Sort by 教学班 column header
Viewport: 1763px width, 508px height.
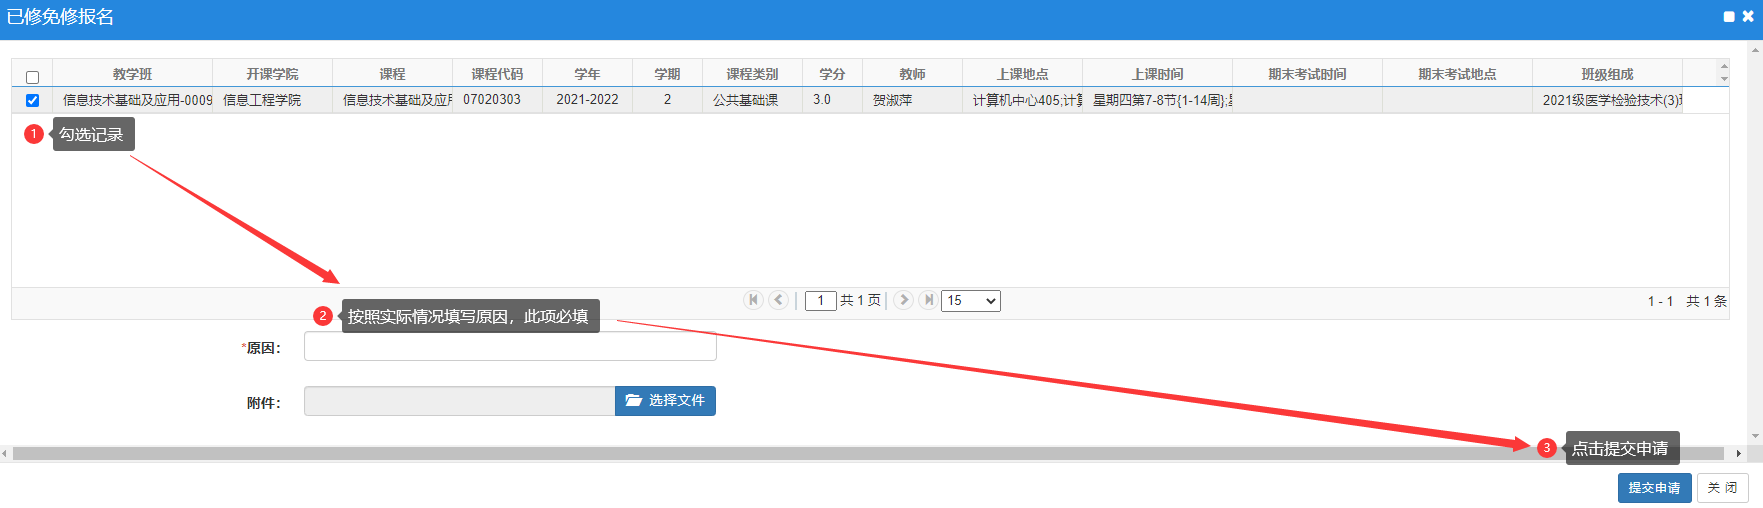[132, 74]
